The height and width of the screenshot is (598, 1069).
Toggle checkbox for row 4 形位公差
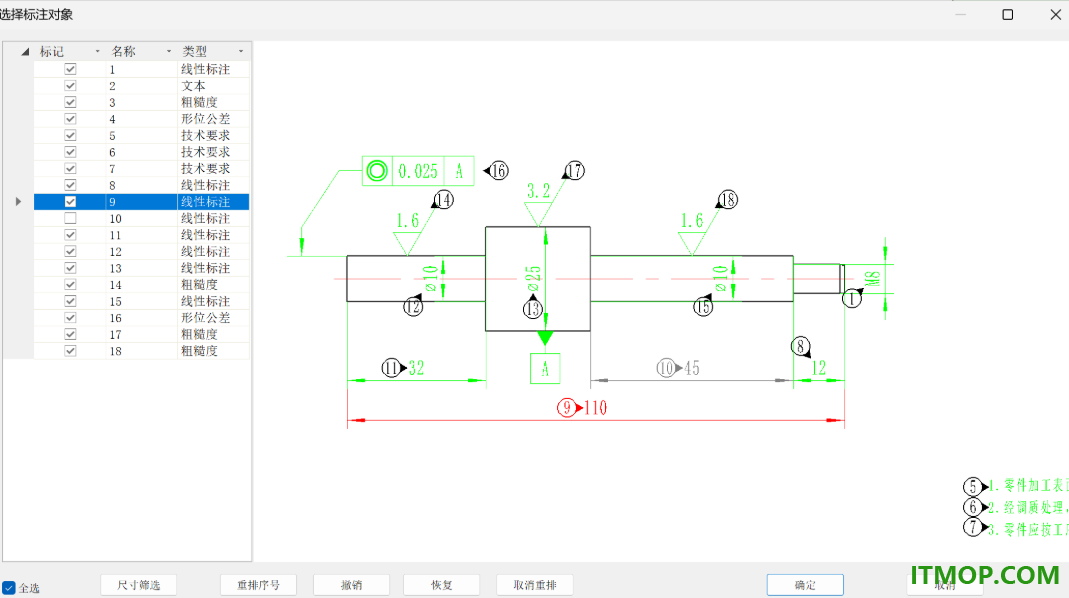click(70, 119)
